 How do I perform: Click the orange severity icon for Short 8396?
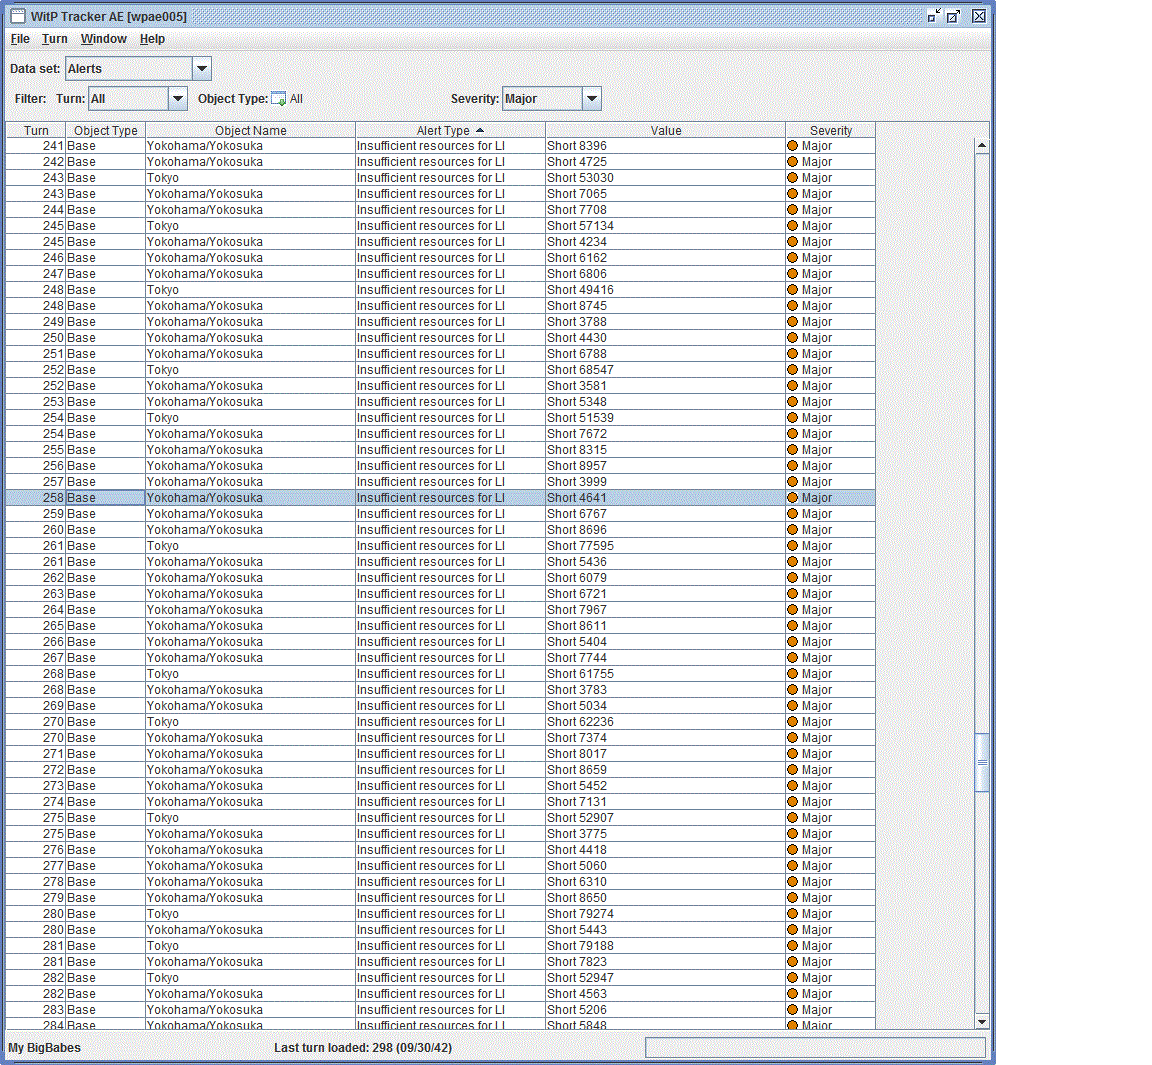[793, 145]
